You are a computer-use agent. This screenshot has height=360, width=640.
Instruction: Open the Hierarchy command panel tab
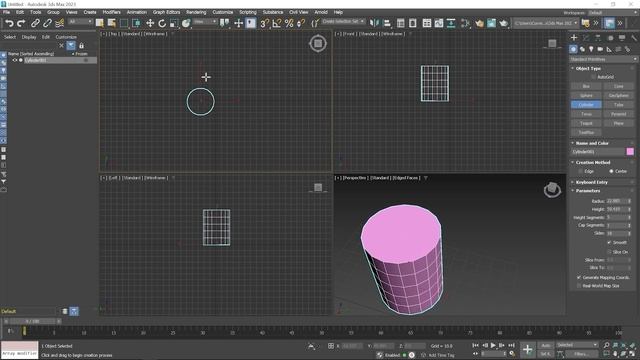(598, 38)
